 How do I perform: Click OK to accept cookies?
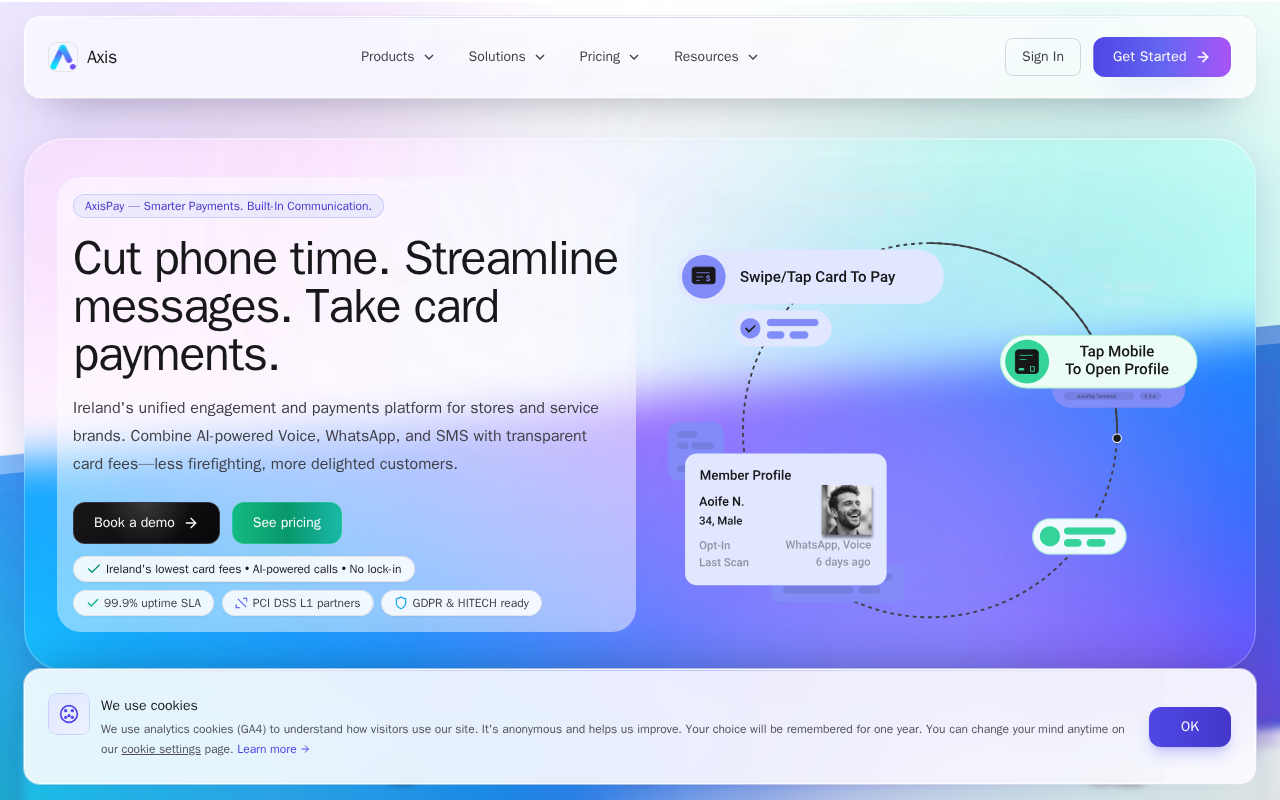pos(1190,727)
